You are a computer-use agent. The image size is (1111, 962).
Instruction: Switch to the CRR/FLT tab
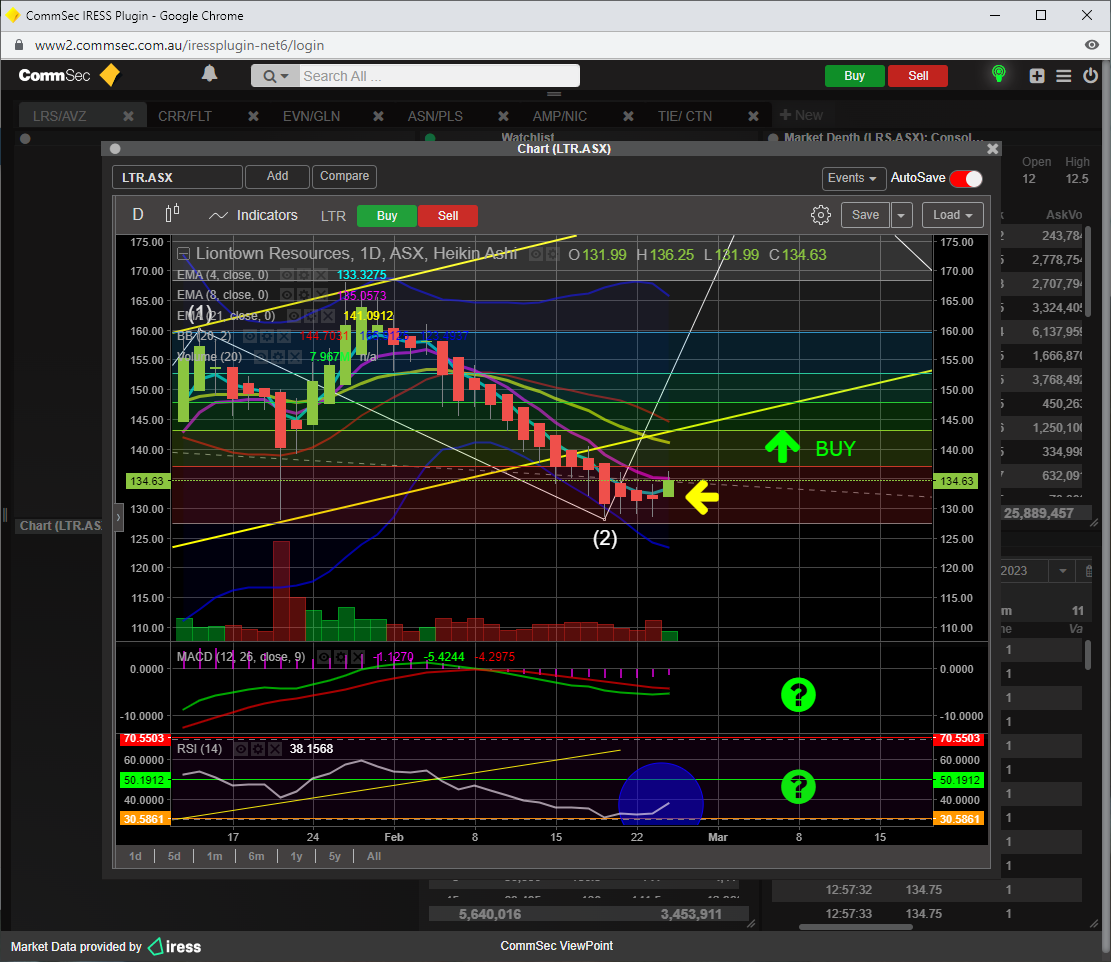[185, 116]
